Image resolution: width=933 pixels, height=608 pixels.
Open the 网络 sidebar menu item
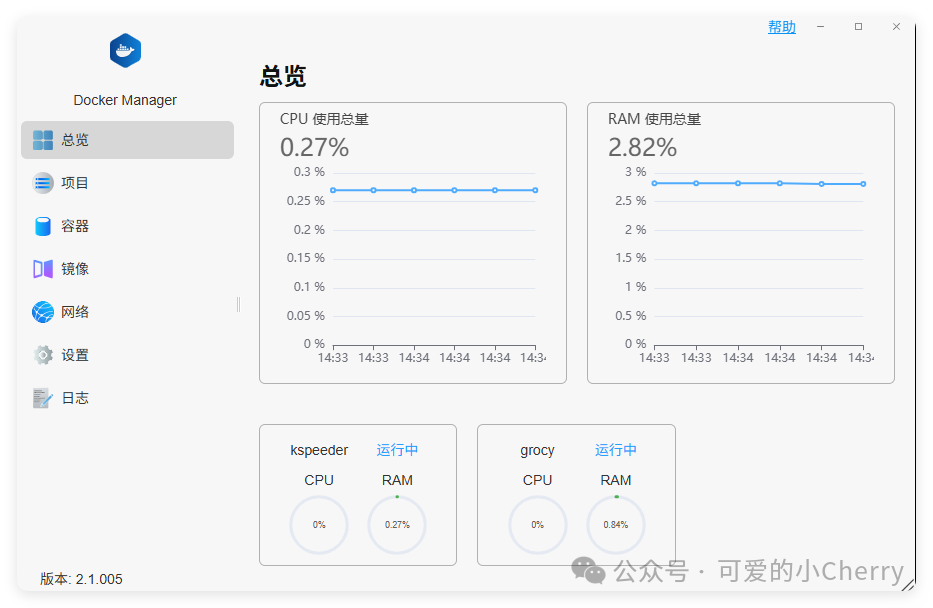point(127,312)
